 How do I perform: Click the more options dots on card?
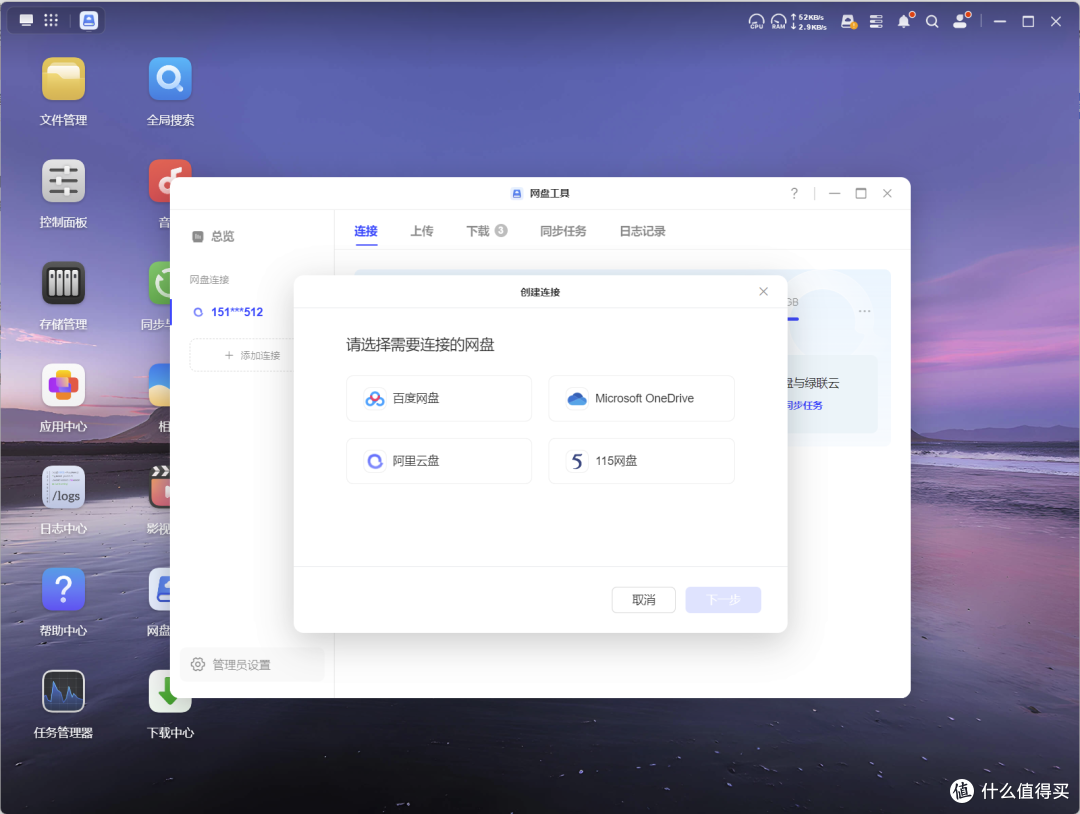pos(864,311)
